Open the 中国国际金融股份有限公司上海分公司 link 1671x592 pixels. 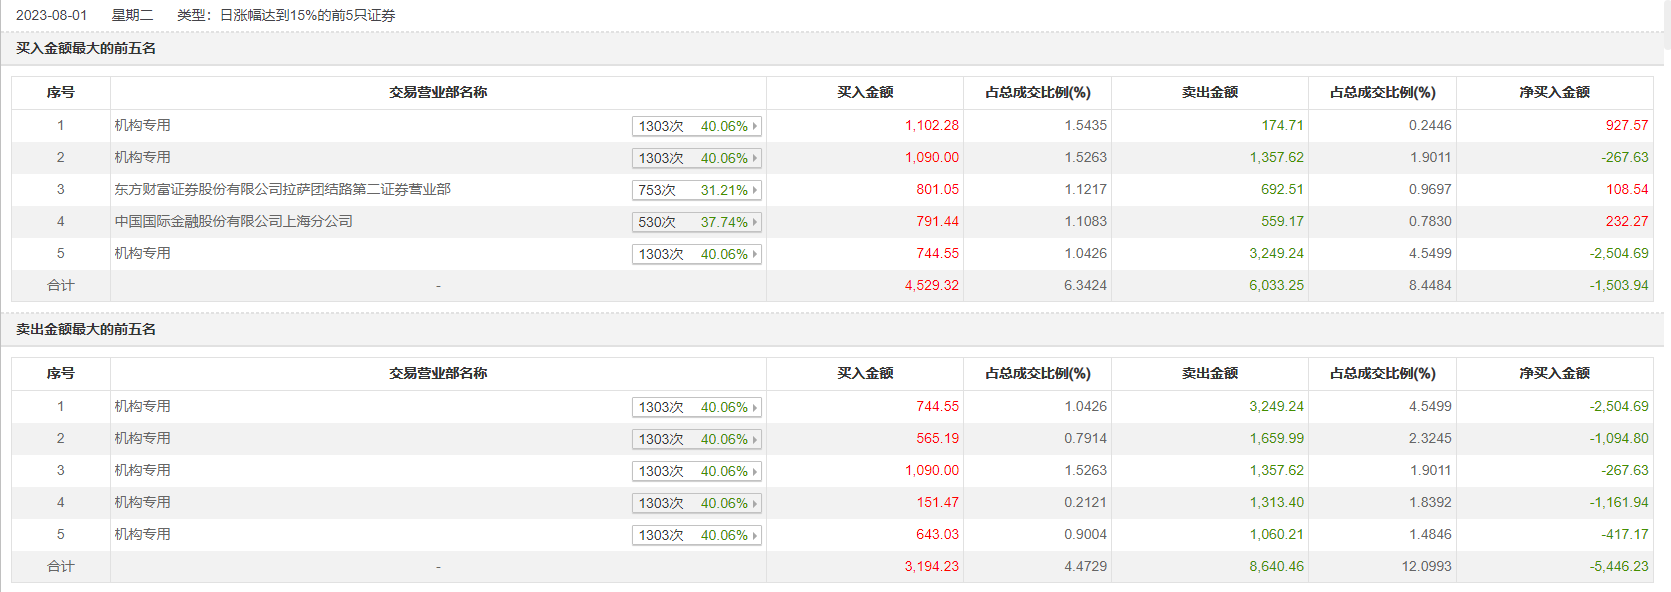click(x=233, y=221)
